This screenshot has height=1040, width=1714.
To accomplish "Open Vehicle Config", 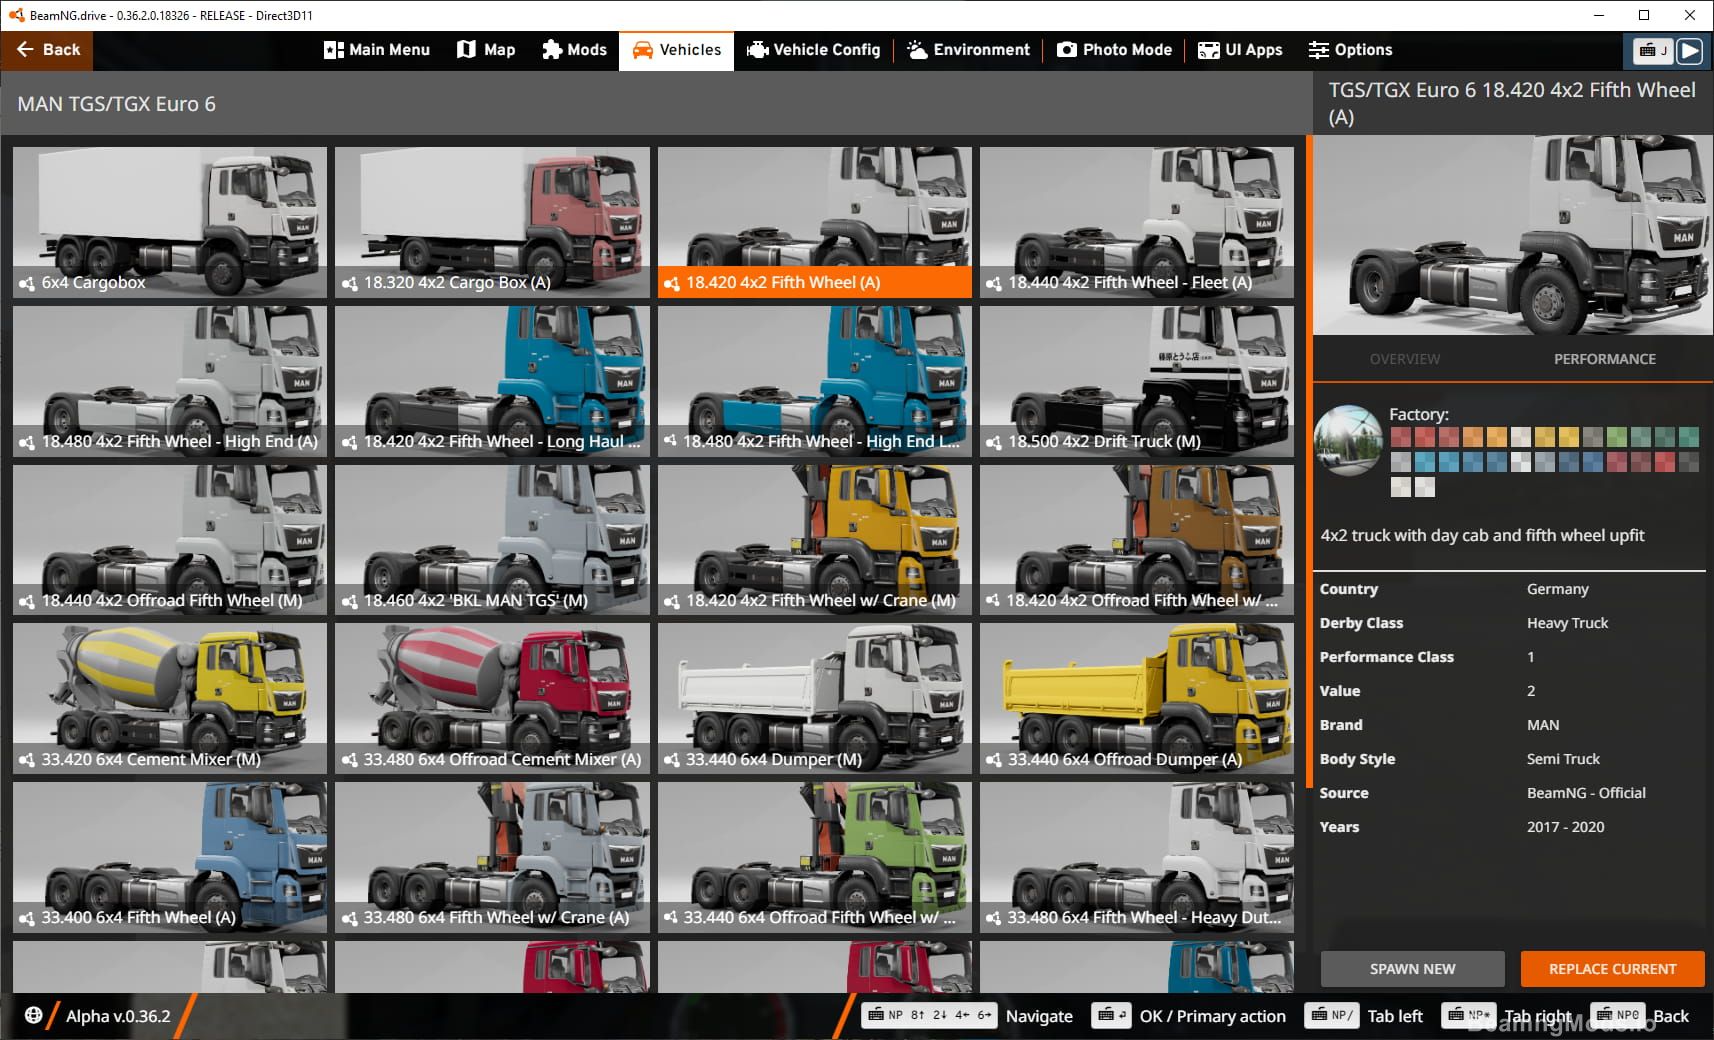I will pyautogui.click(x=814, y=50).
